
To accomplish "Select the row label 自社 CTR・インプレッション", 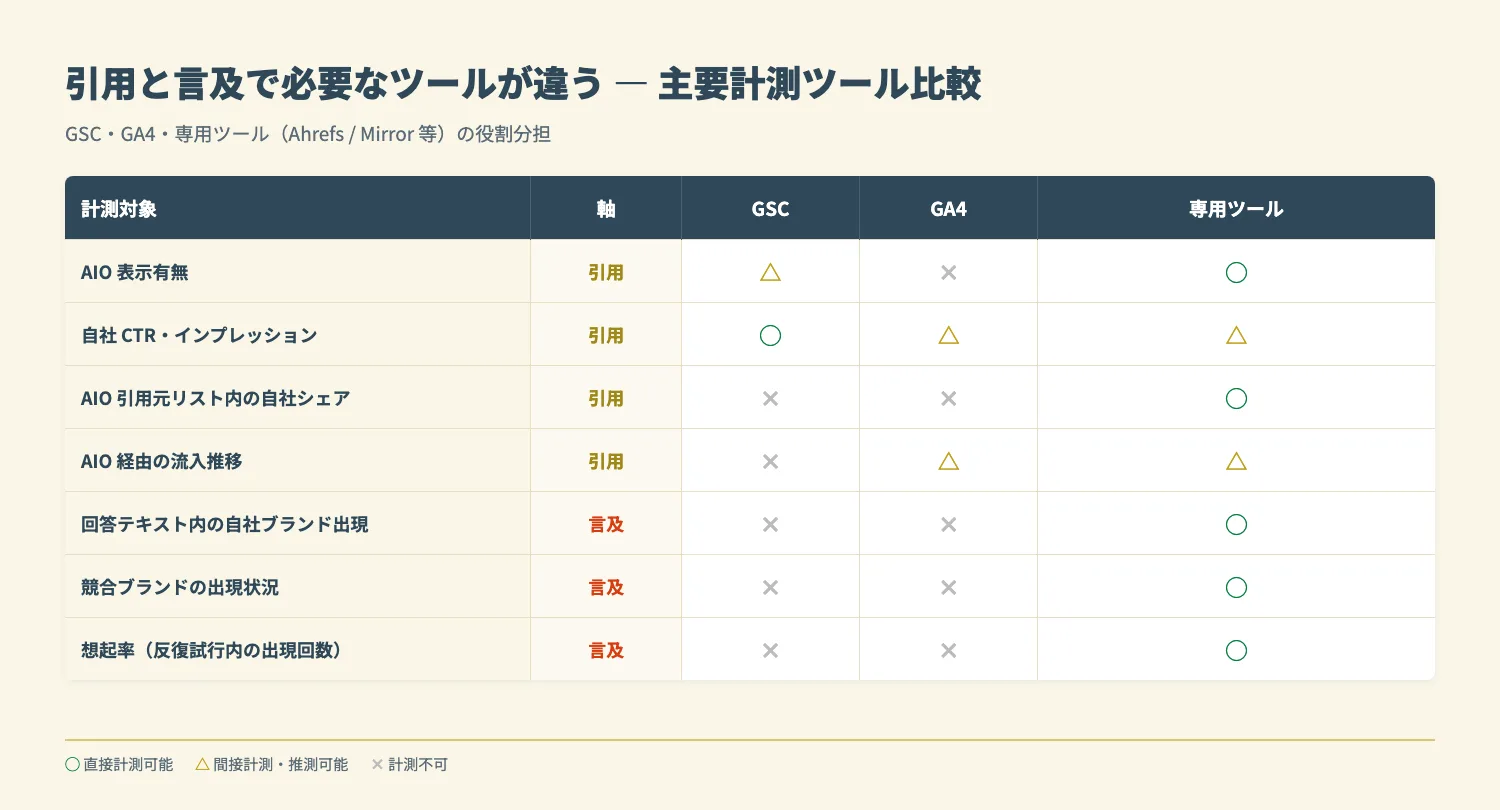I will click(199, 335).
